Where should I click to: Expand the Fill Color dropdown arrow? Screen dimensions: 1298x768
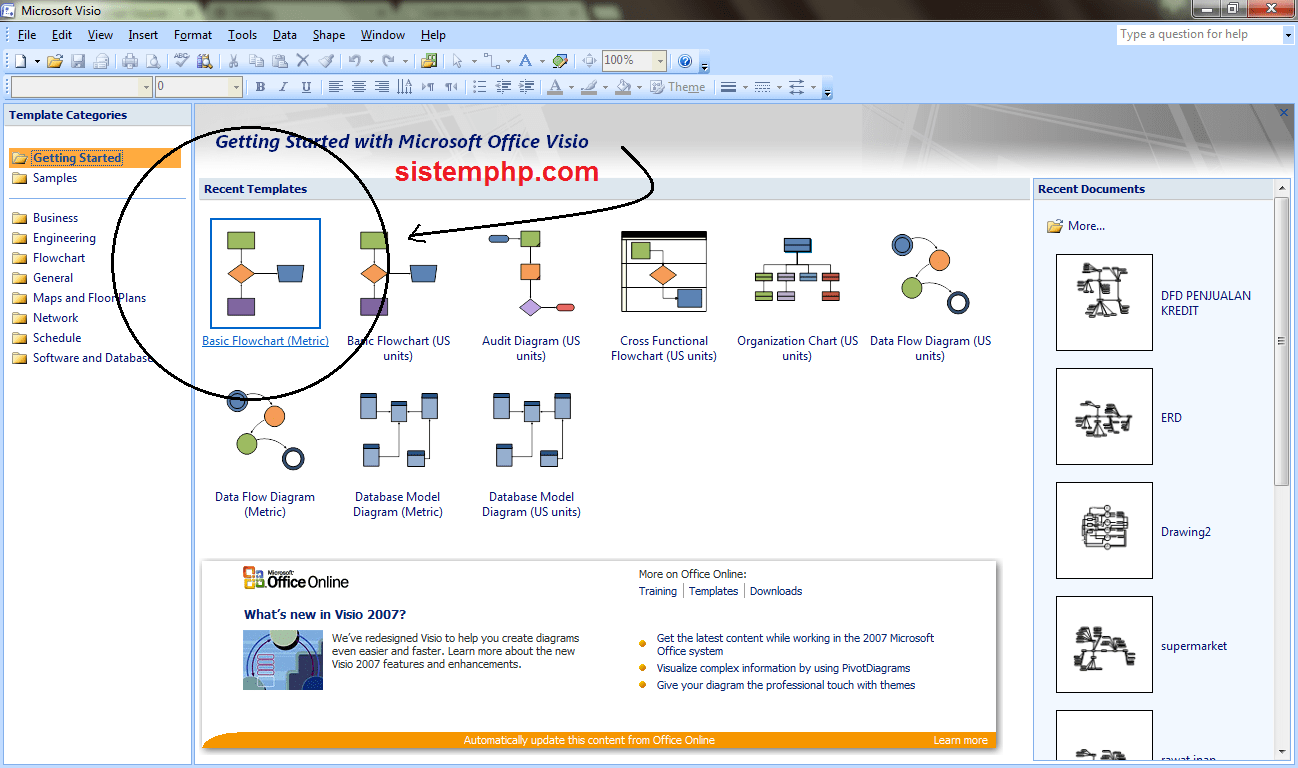coord(639,87)
